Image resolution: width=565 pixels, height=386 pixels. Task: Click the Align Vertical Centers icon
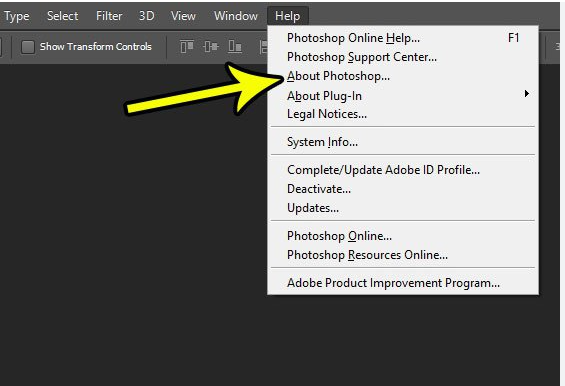pos(211,46)
